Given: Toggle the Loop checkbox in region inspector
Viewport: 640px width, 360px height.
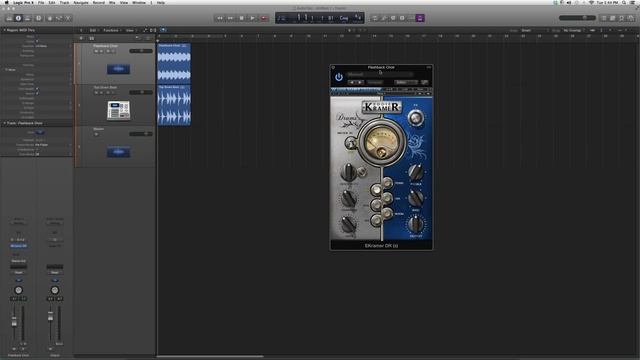Looking at the screenshot, I should tap(37, 41).
